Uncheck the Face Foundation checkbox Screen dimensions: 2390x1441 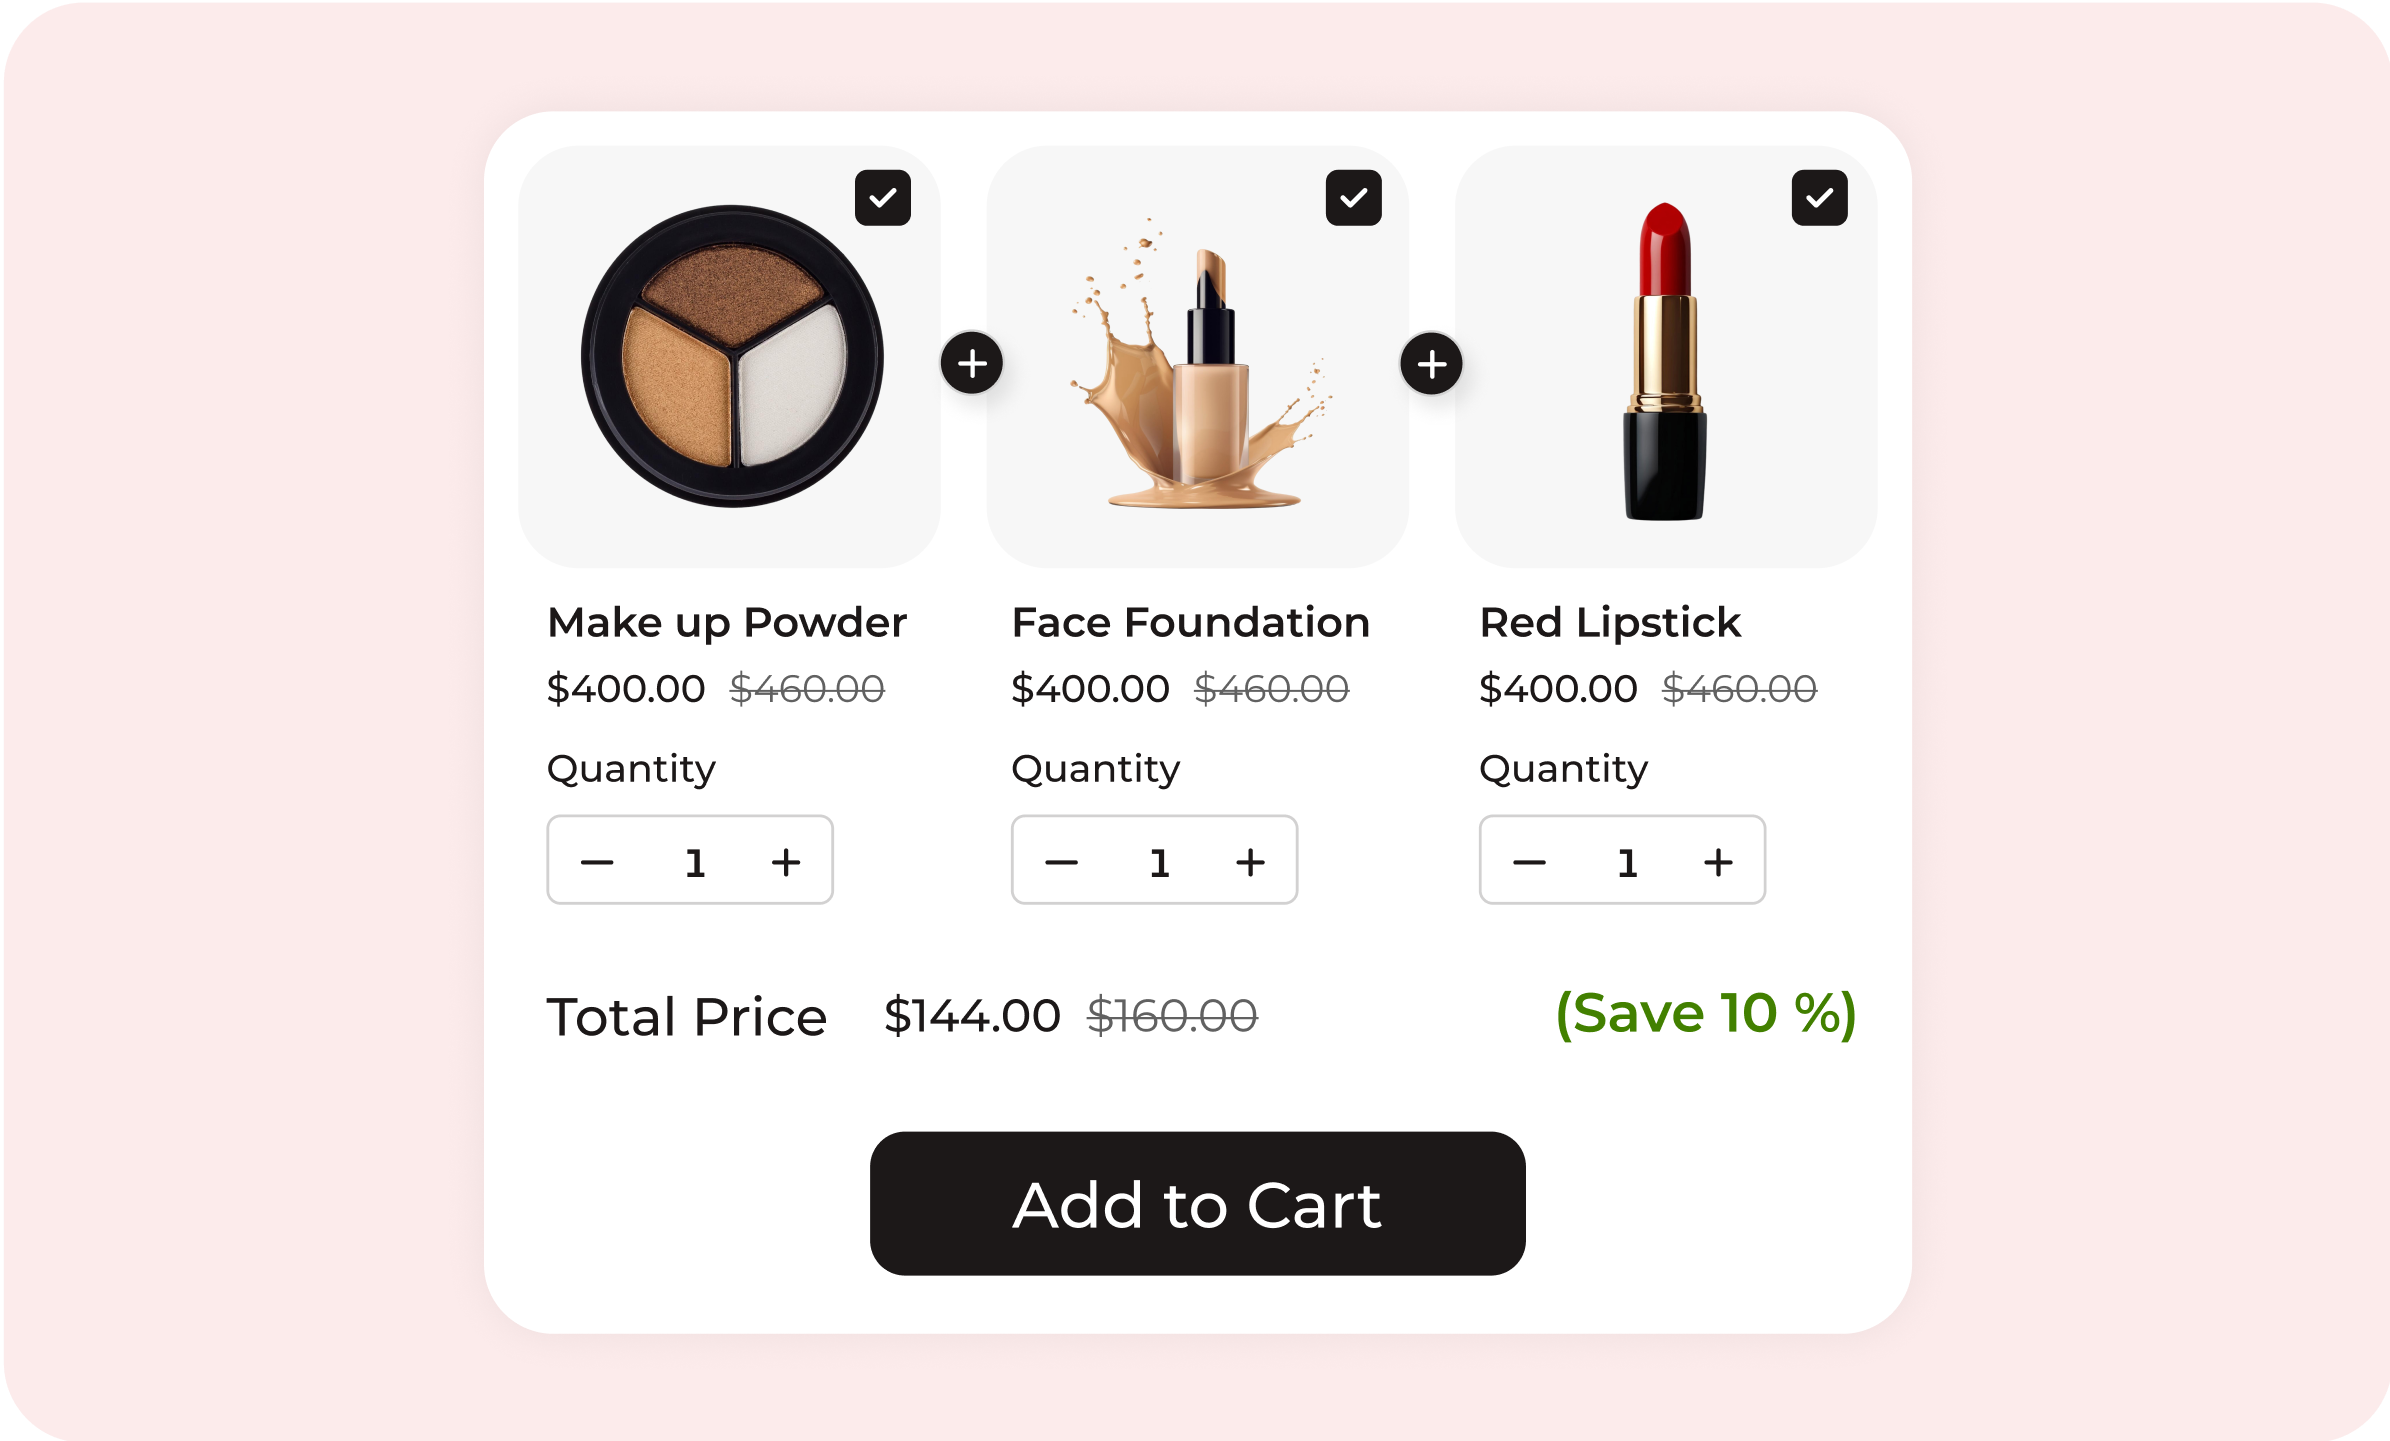click(x=1353, y=198)
